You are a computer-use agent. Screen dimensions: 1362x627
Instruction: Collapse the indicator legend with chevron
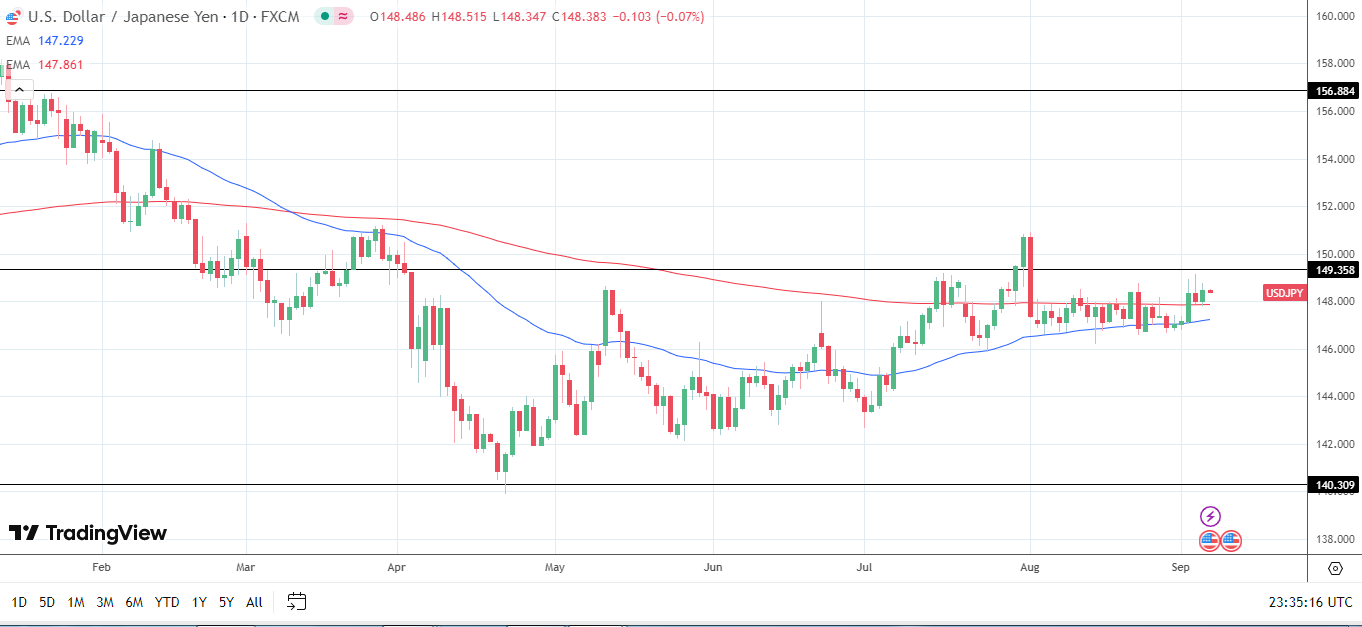click(x=18, y=89)
